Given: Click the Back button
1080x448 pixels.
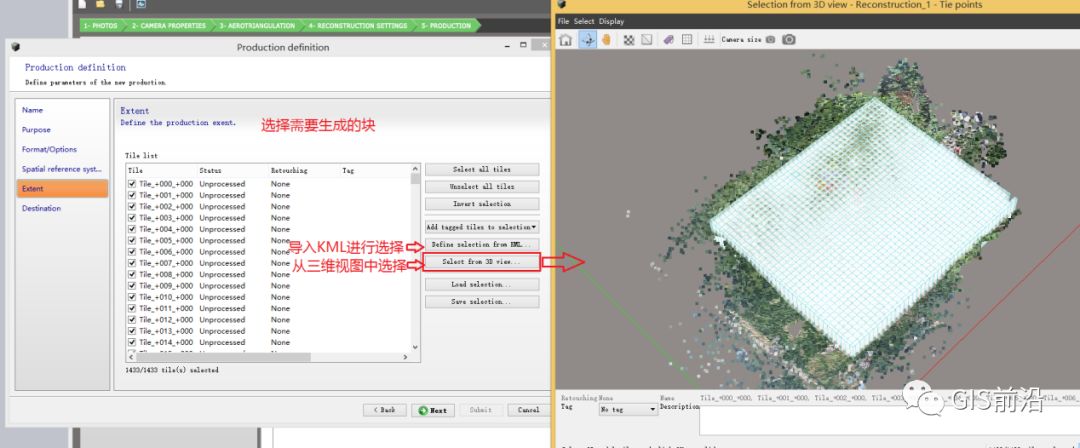Looking at the screenshot, I should pyautogui.click(x=385, y=410).
